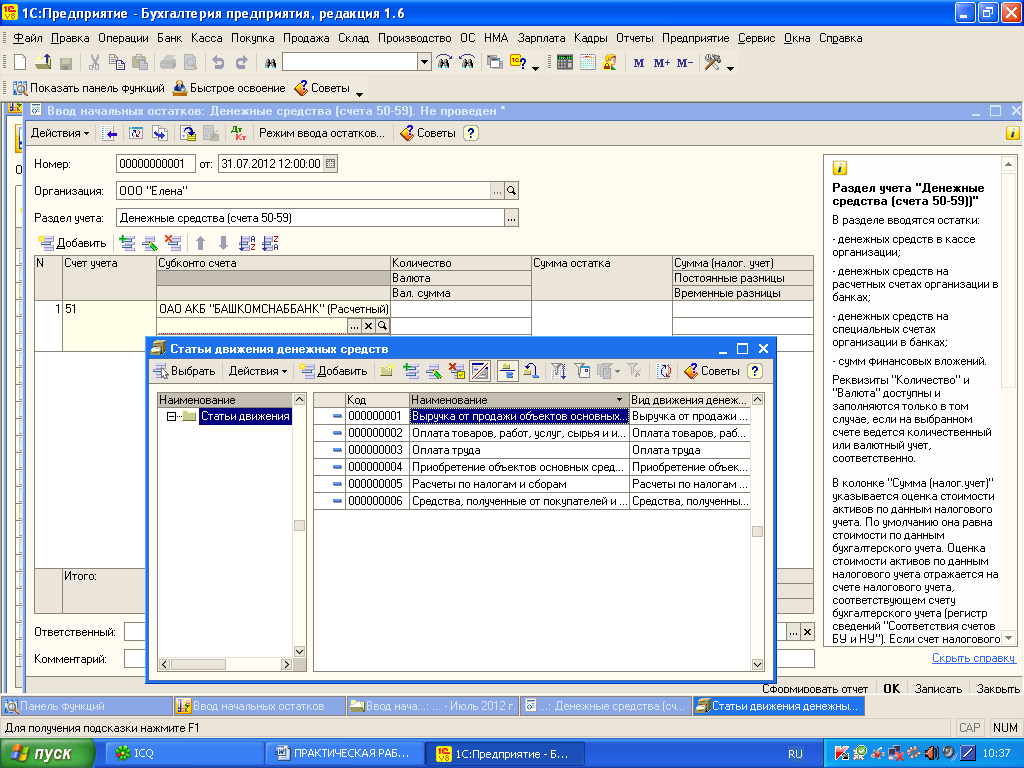1024x768 pixels.
Task: Click the Windows пуск start button
Action: (47, 754)
